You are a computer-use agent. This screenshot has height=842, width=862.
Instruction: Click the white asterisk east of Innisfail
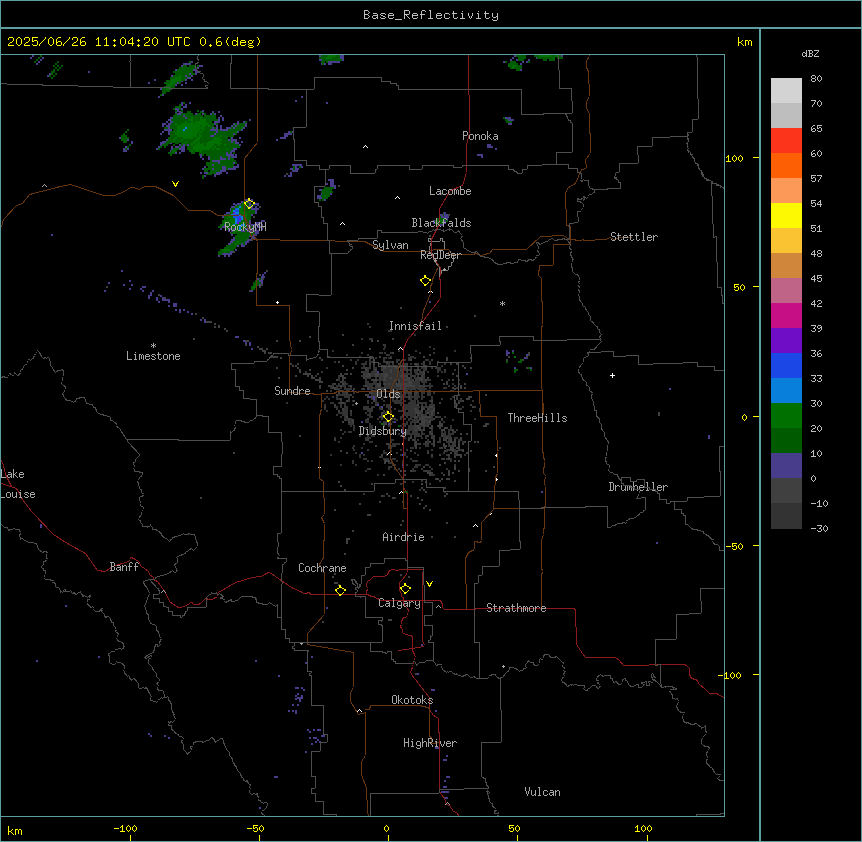tap(502, 304)
